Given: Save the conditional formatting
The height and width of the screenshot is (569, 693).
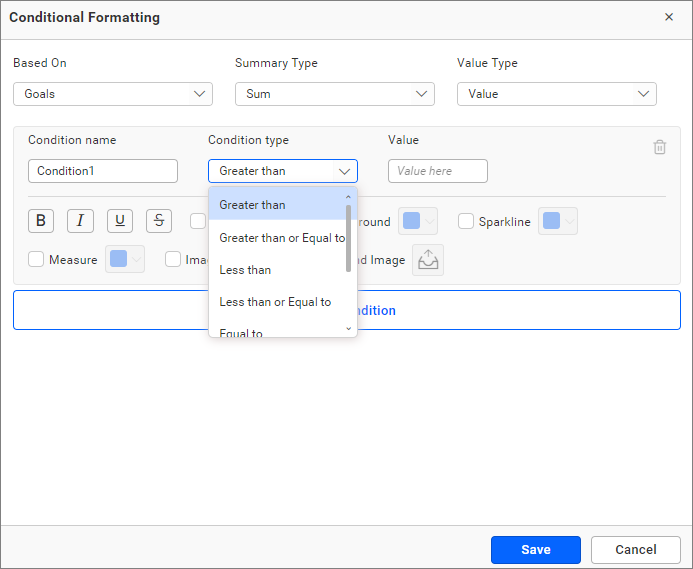Looking at the screenshot, I should click(x=536, y=550).
